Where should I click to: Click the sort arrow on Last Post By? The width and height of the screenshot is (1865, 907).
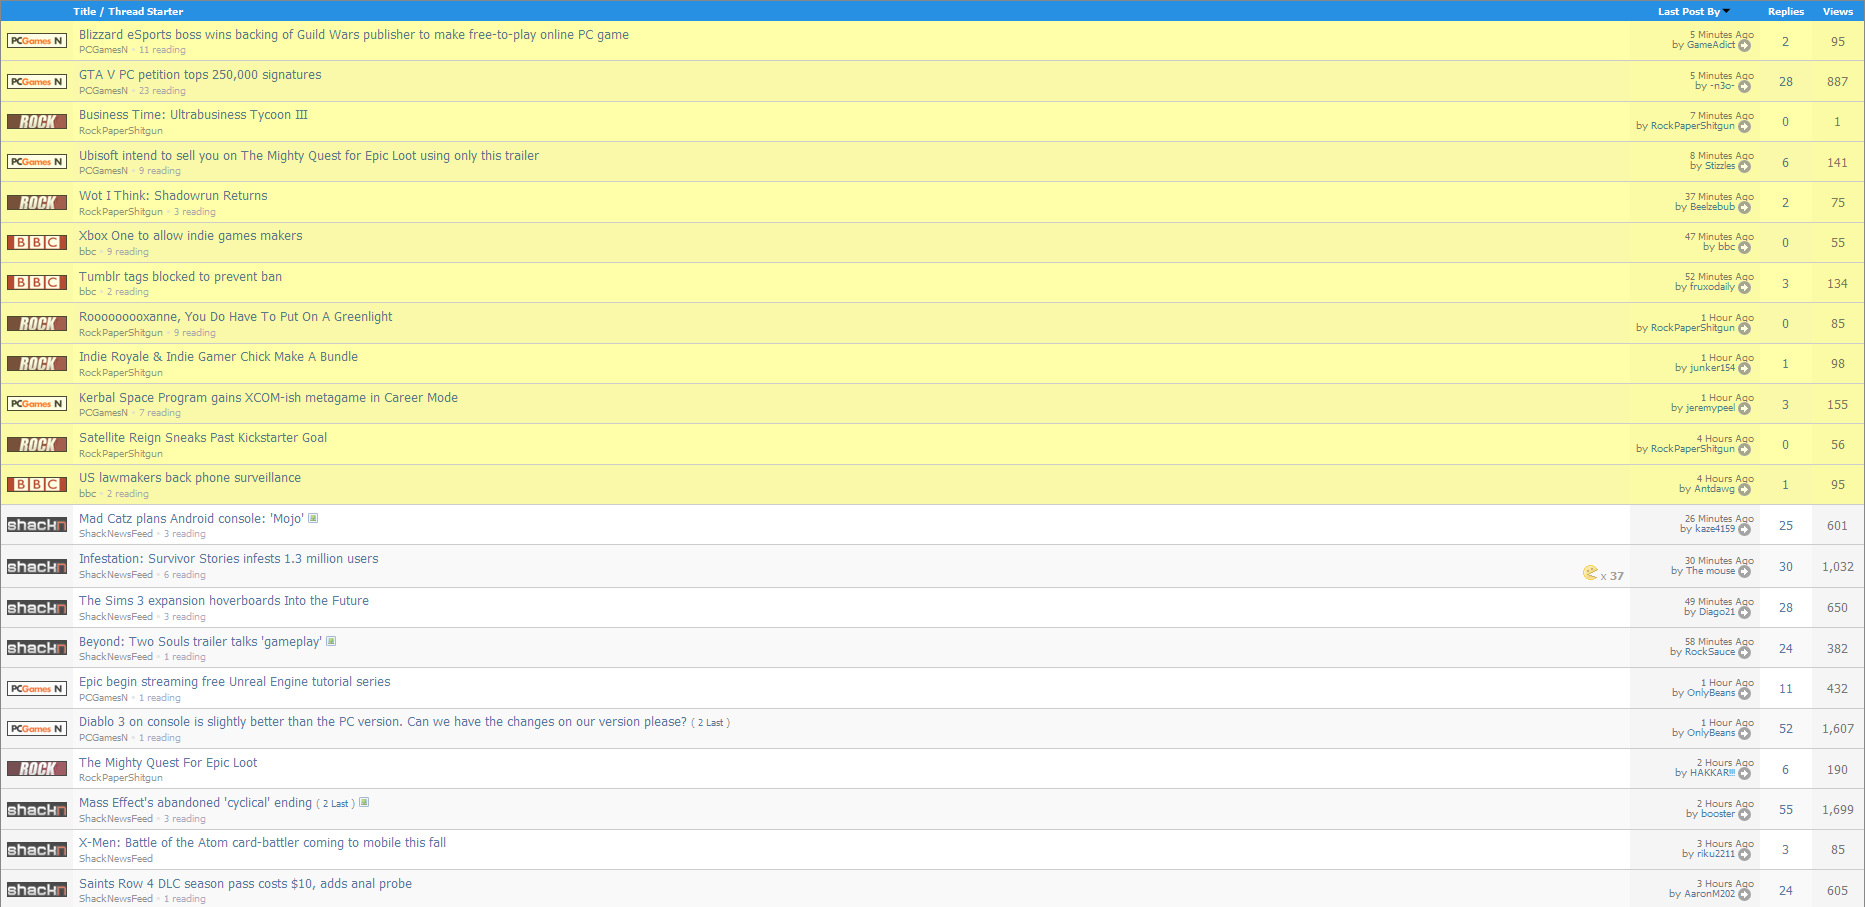pyautogui.click(x=1729, y=11)
